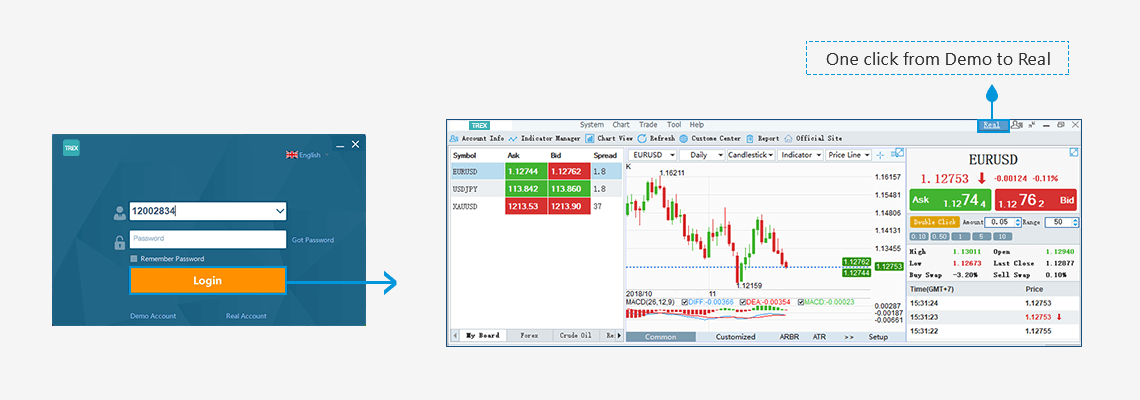Expand the EURUSD quote panel

click(1074, 153)
